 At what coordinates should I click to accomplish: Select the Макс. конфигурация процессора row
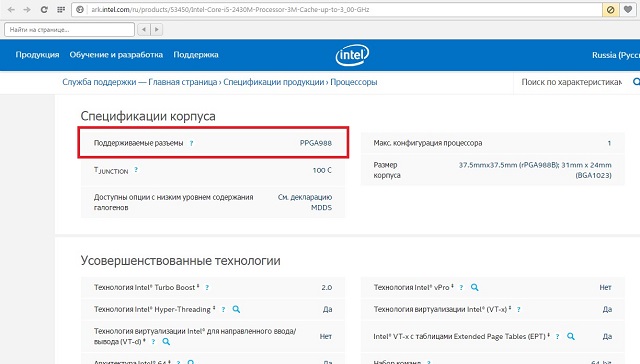[x=492, y=143]
